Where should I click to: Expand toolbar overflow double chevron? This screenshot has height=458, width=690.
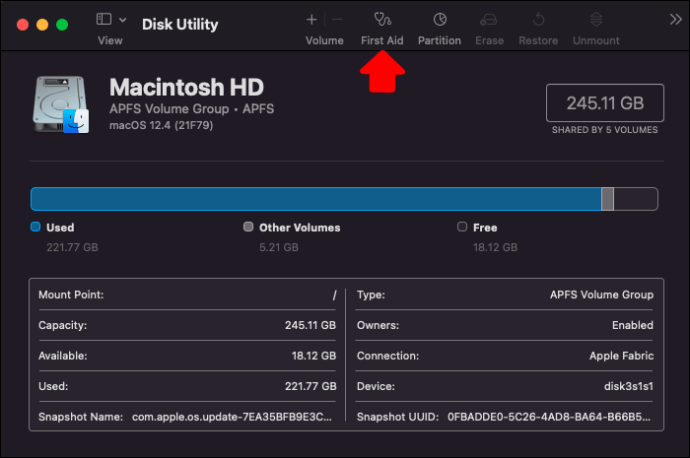[x=676, y=19]
